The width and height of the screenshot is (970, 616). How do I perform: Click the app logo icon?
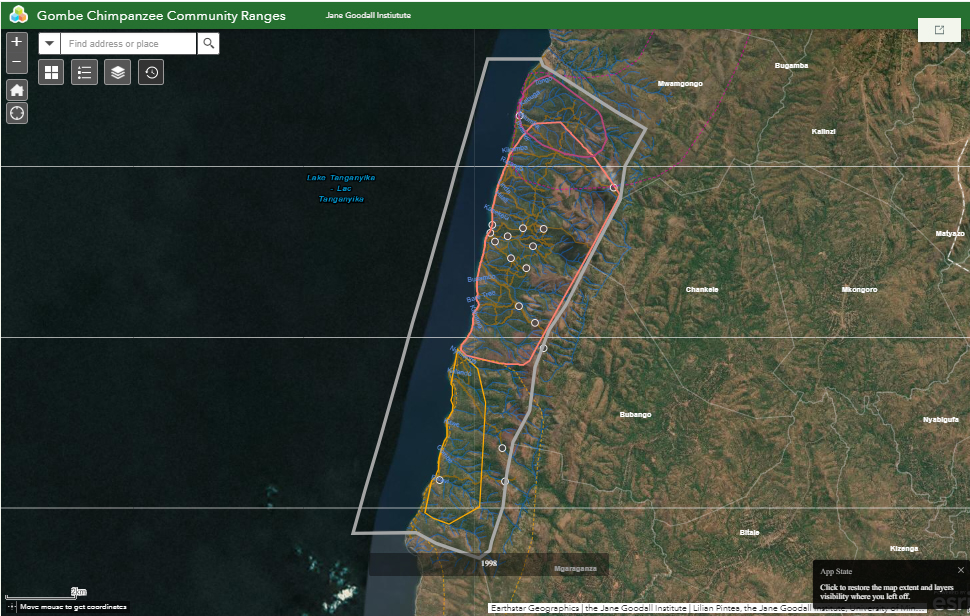(x=19, y=15)
